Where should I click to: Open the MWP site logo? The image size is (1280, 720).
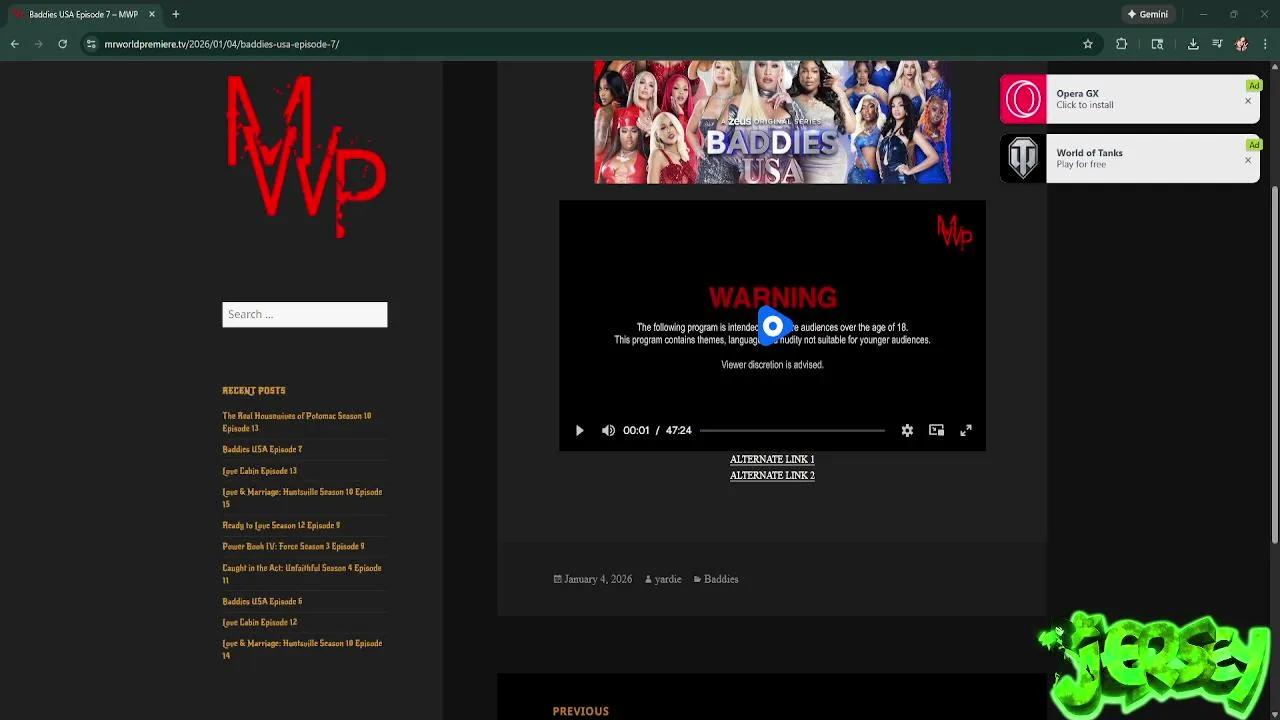[x=305, y=157]
